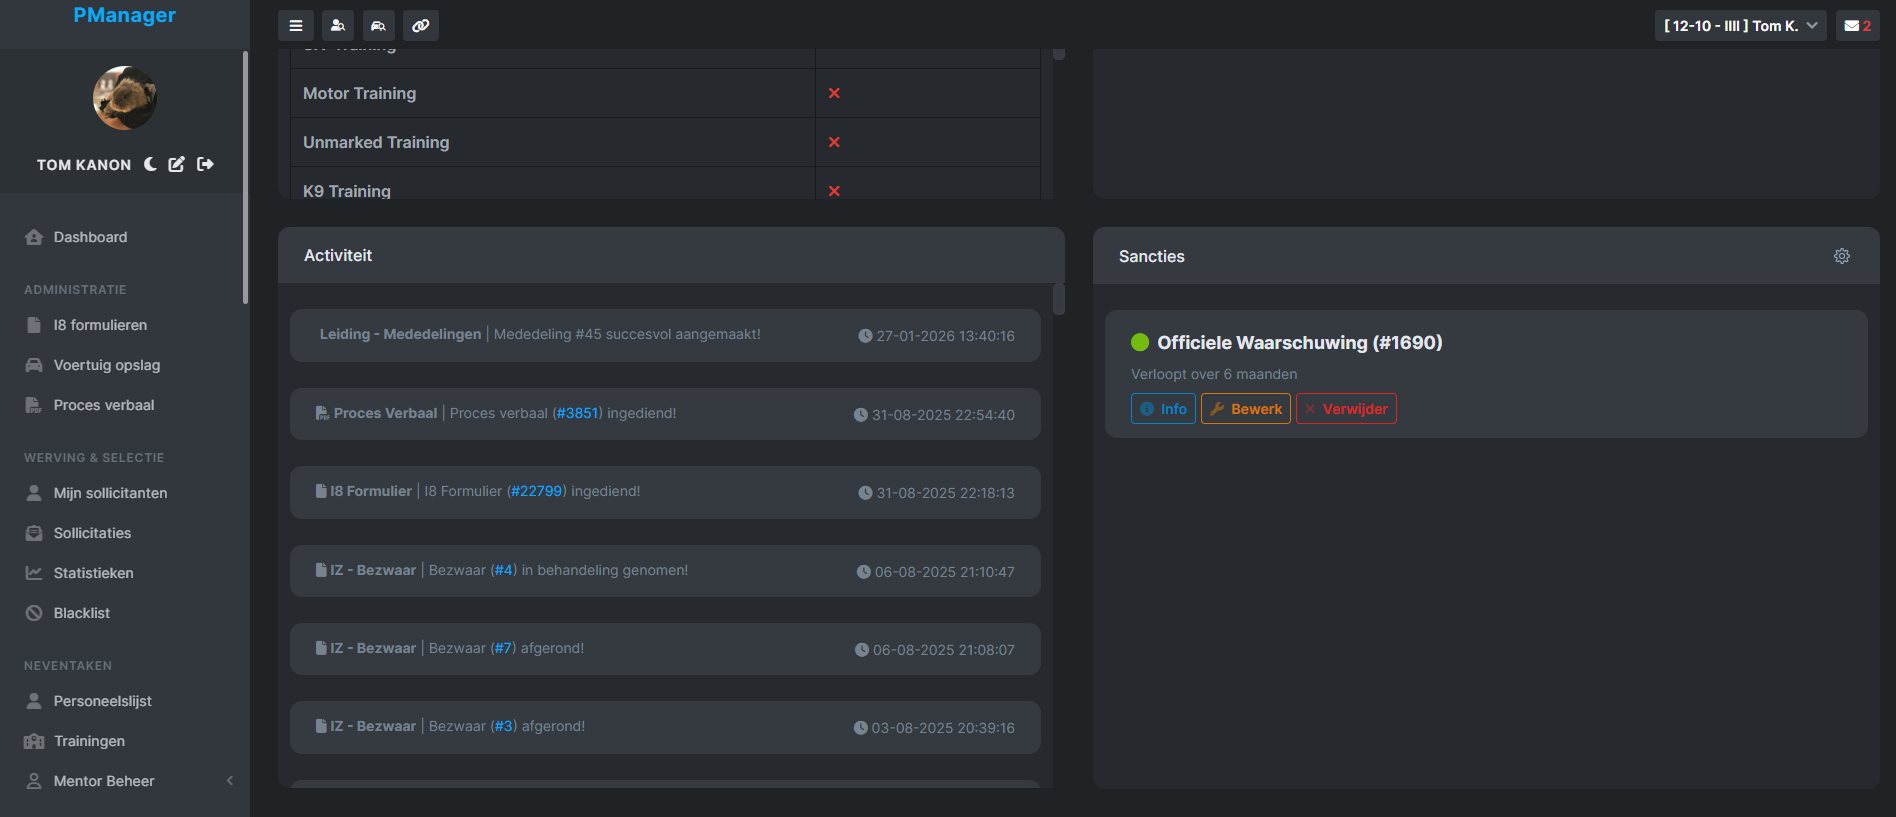Open the Tom K. user dropdown
This screenshot has width=1896, height=817.
(1740, 26)
